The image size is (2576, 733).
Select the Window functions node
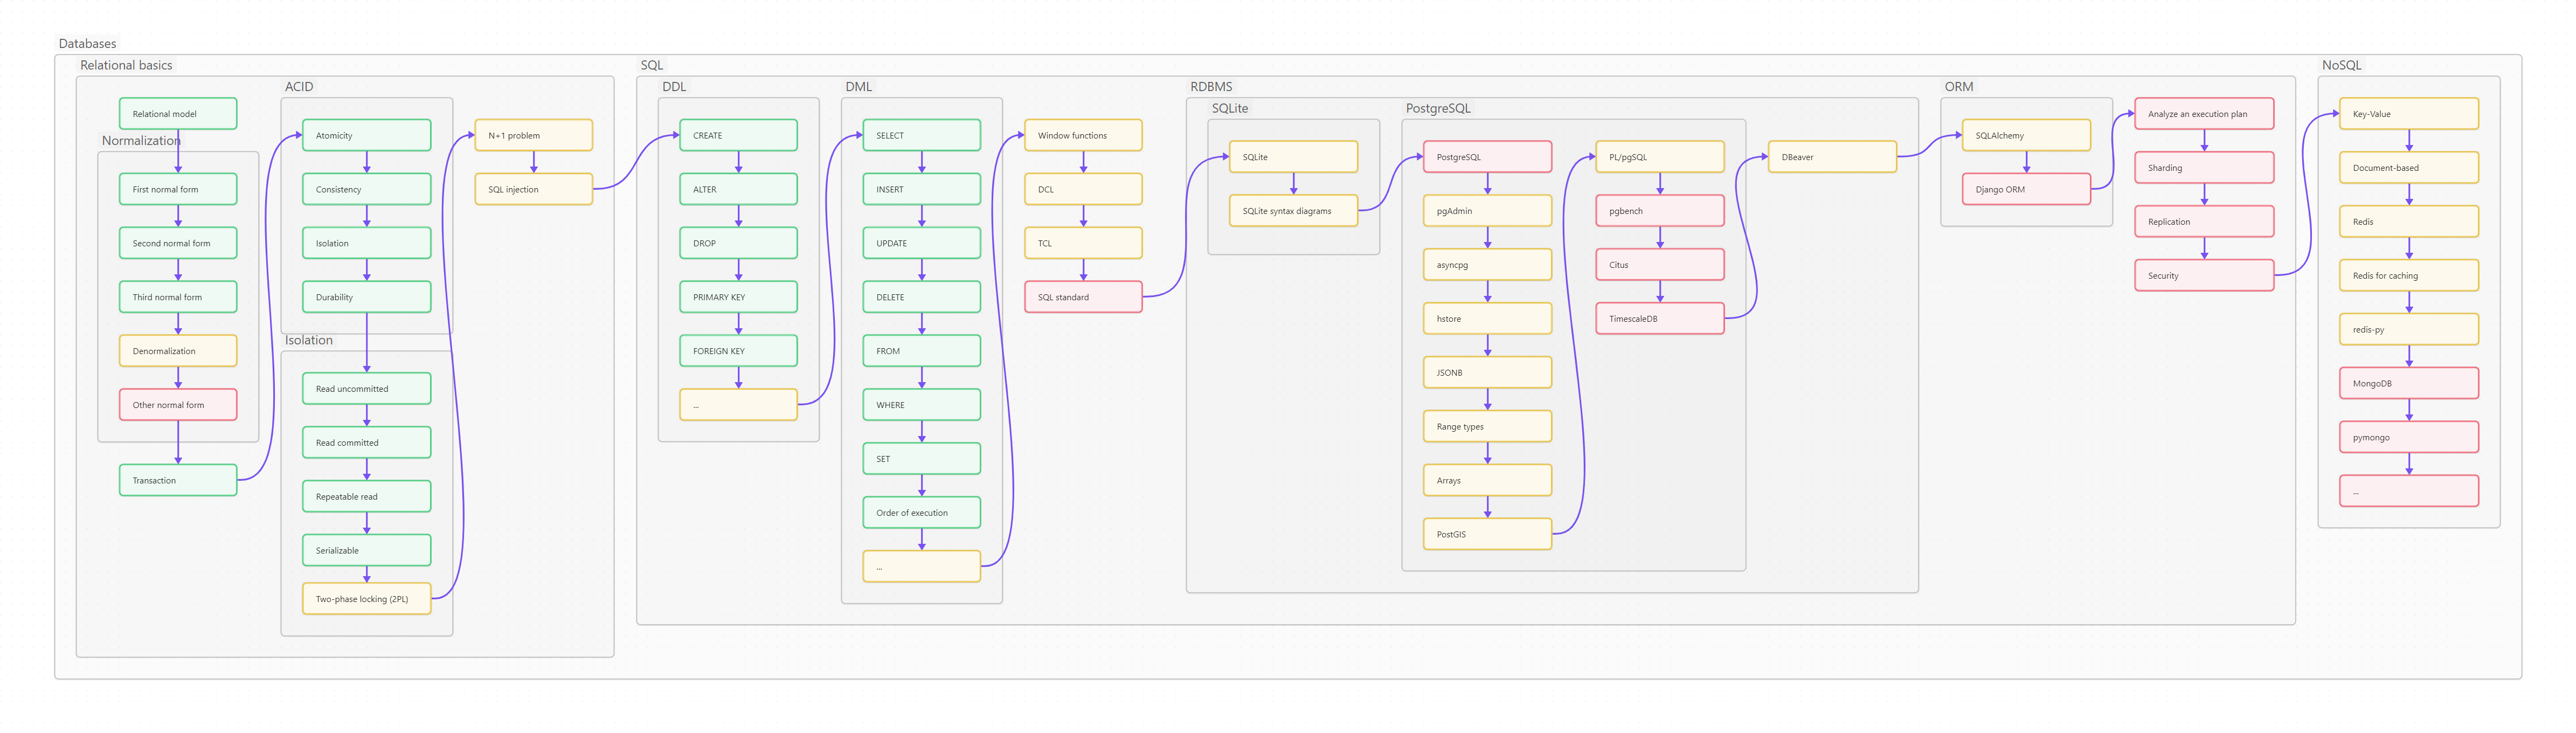[x=1083, y=135]
